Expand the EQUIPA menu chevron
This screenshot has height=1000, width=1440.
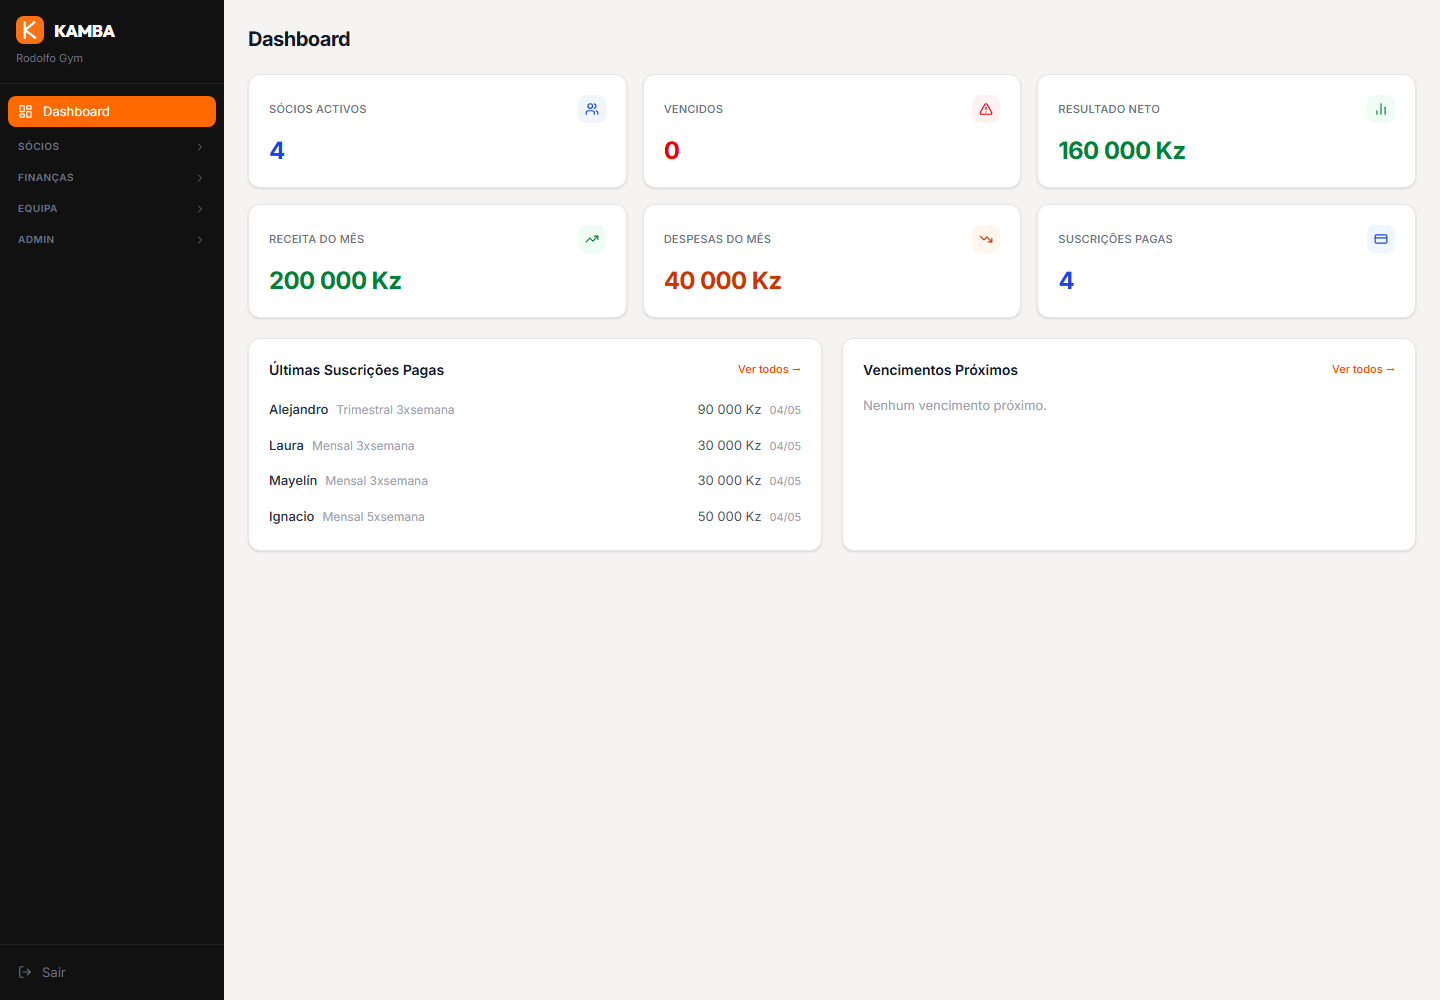[x=200, y=209]
